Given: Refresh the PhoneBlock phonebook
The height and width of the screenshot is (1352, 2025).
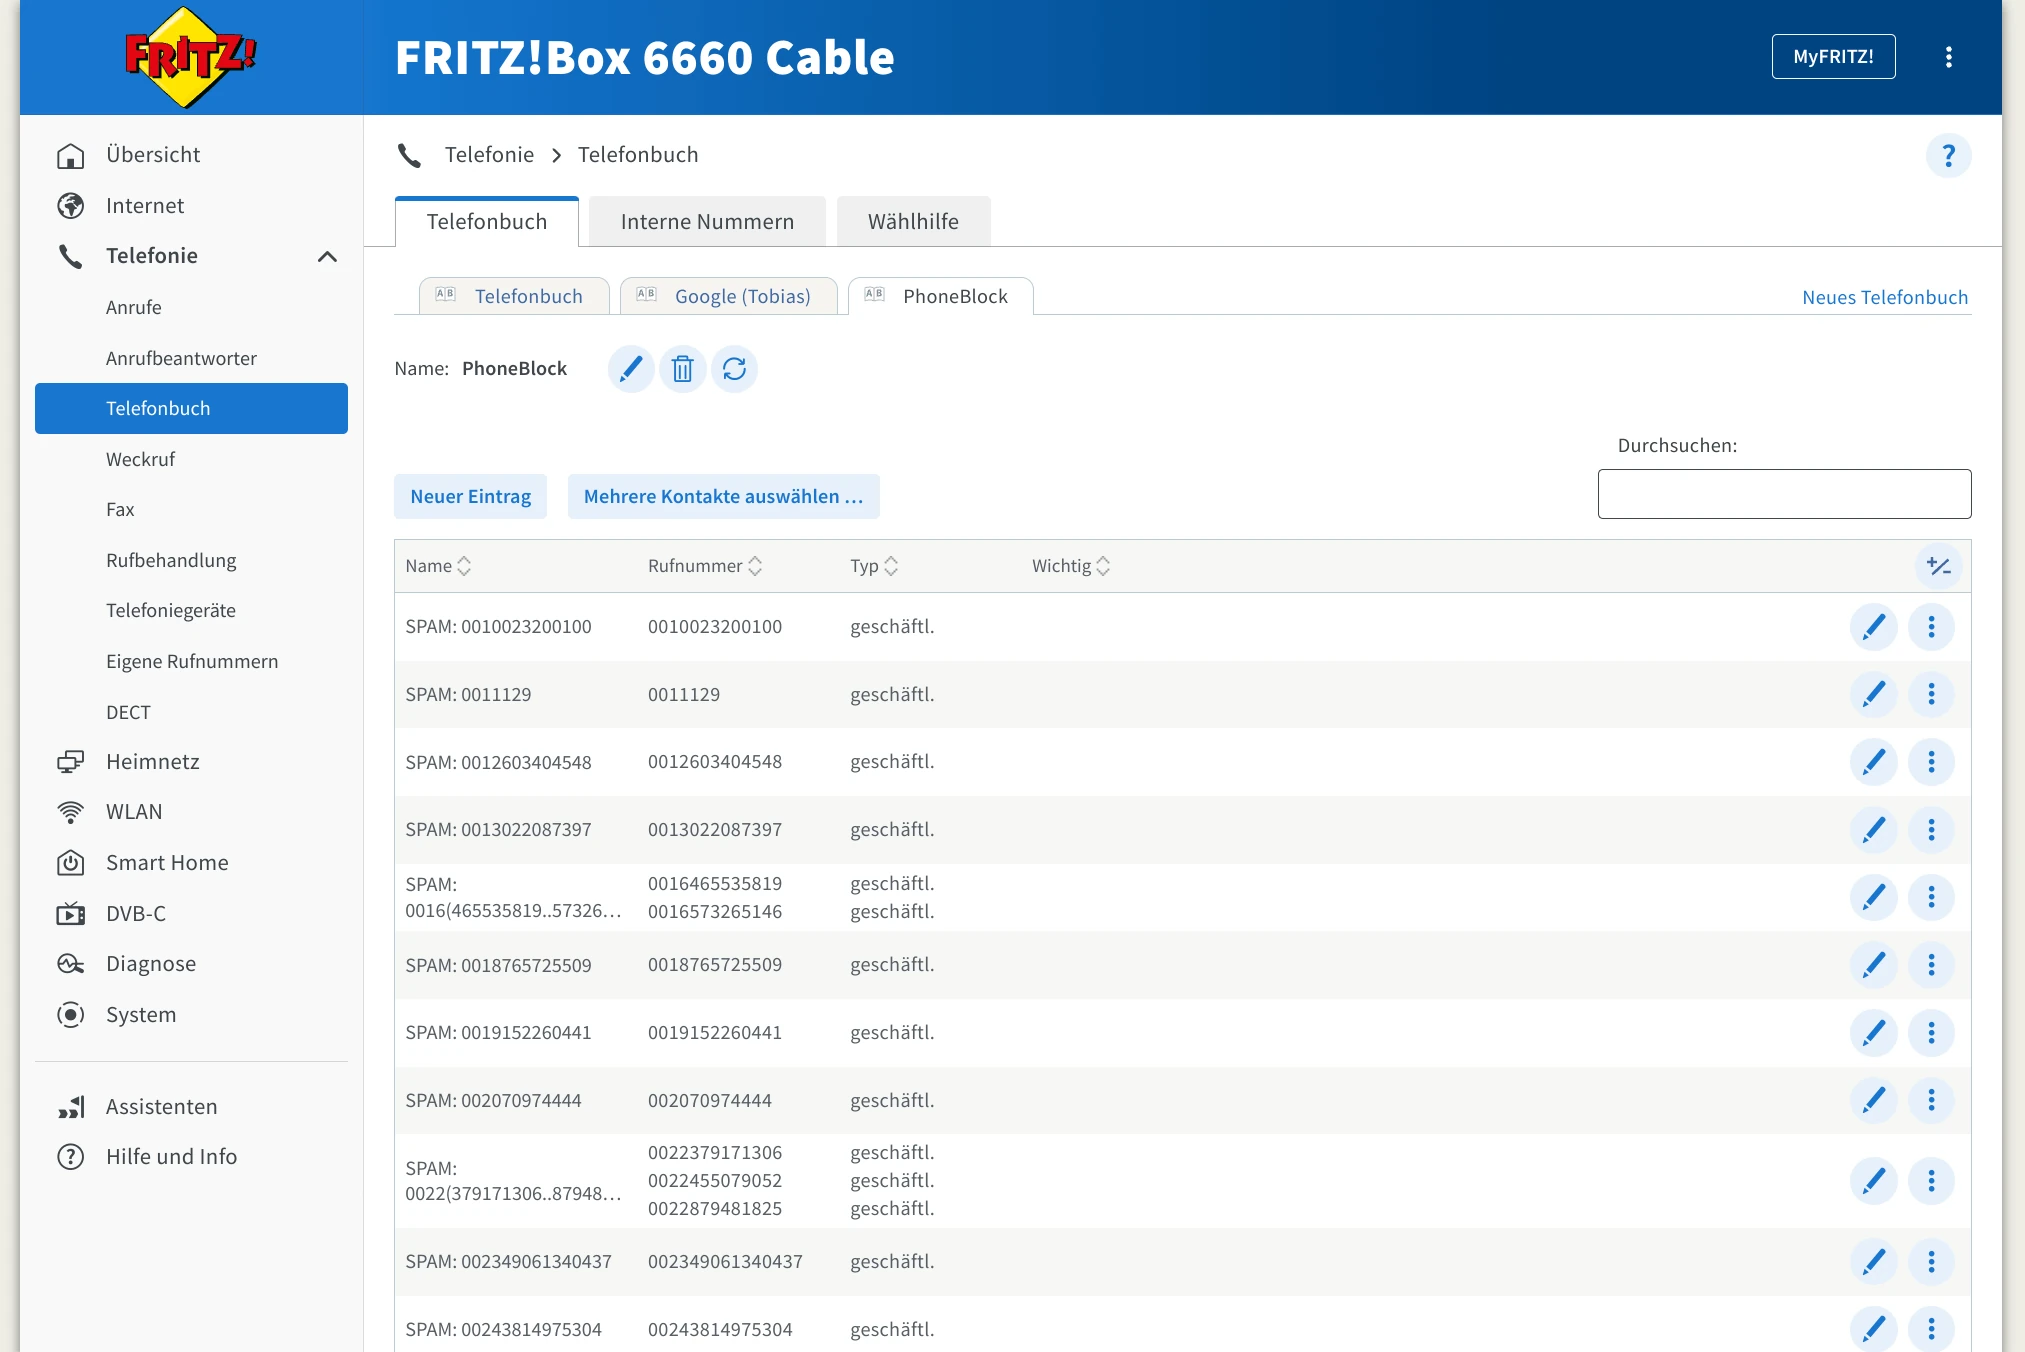Looking at the screenshot, I should 734,369.
